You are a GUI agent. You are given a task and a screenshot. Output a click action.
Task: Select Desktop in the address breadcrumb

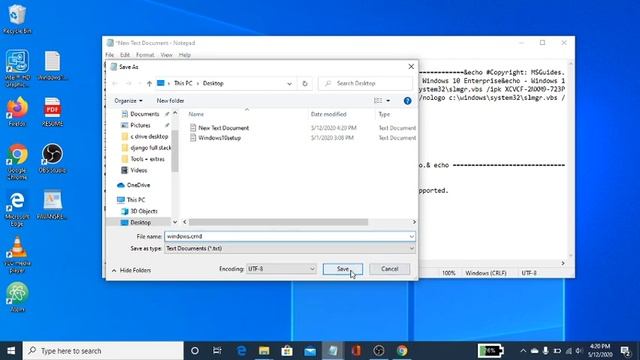tap(213, 83)
